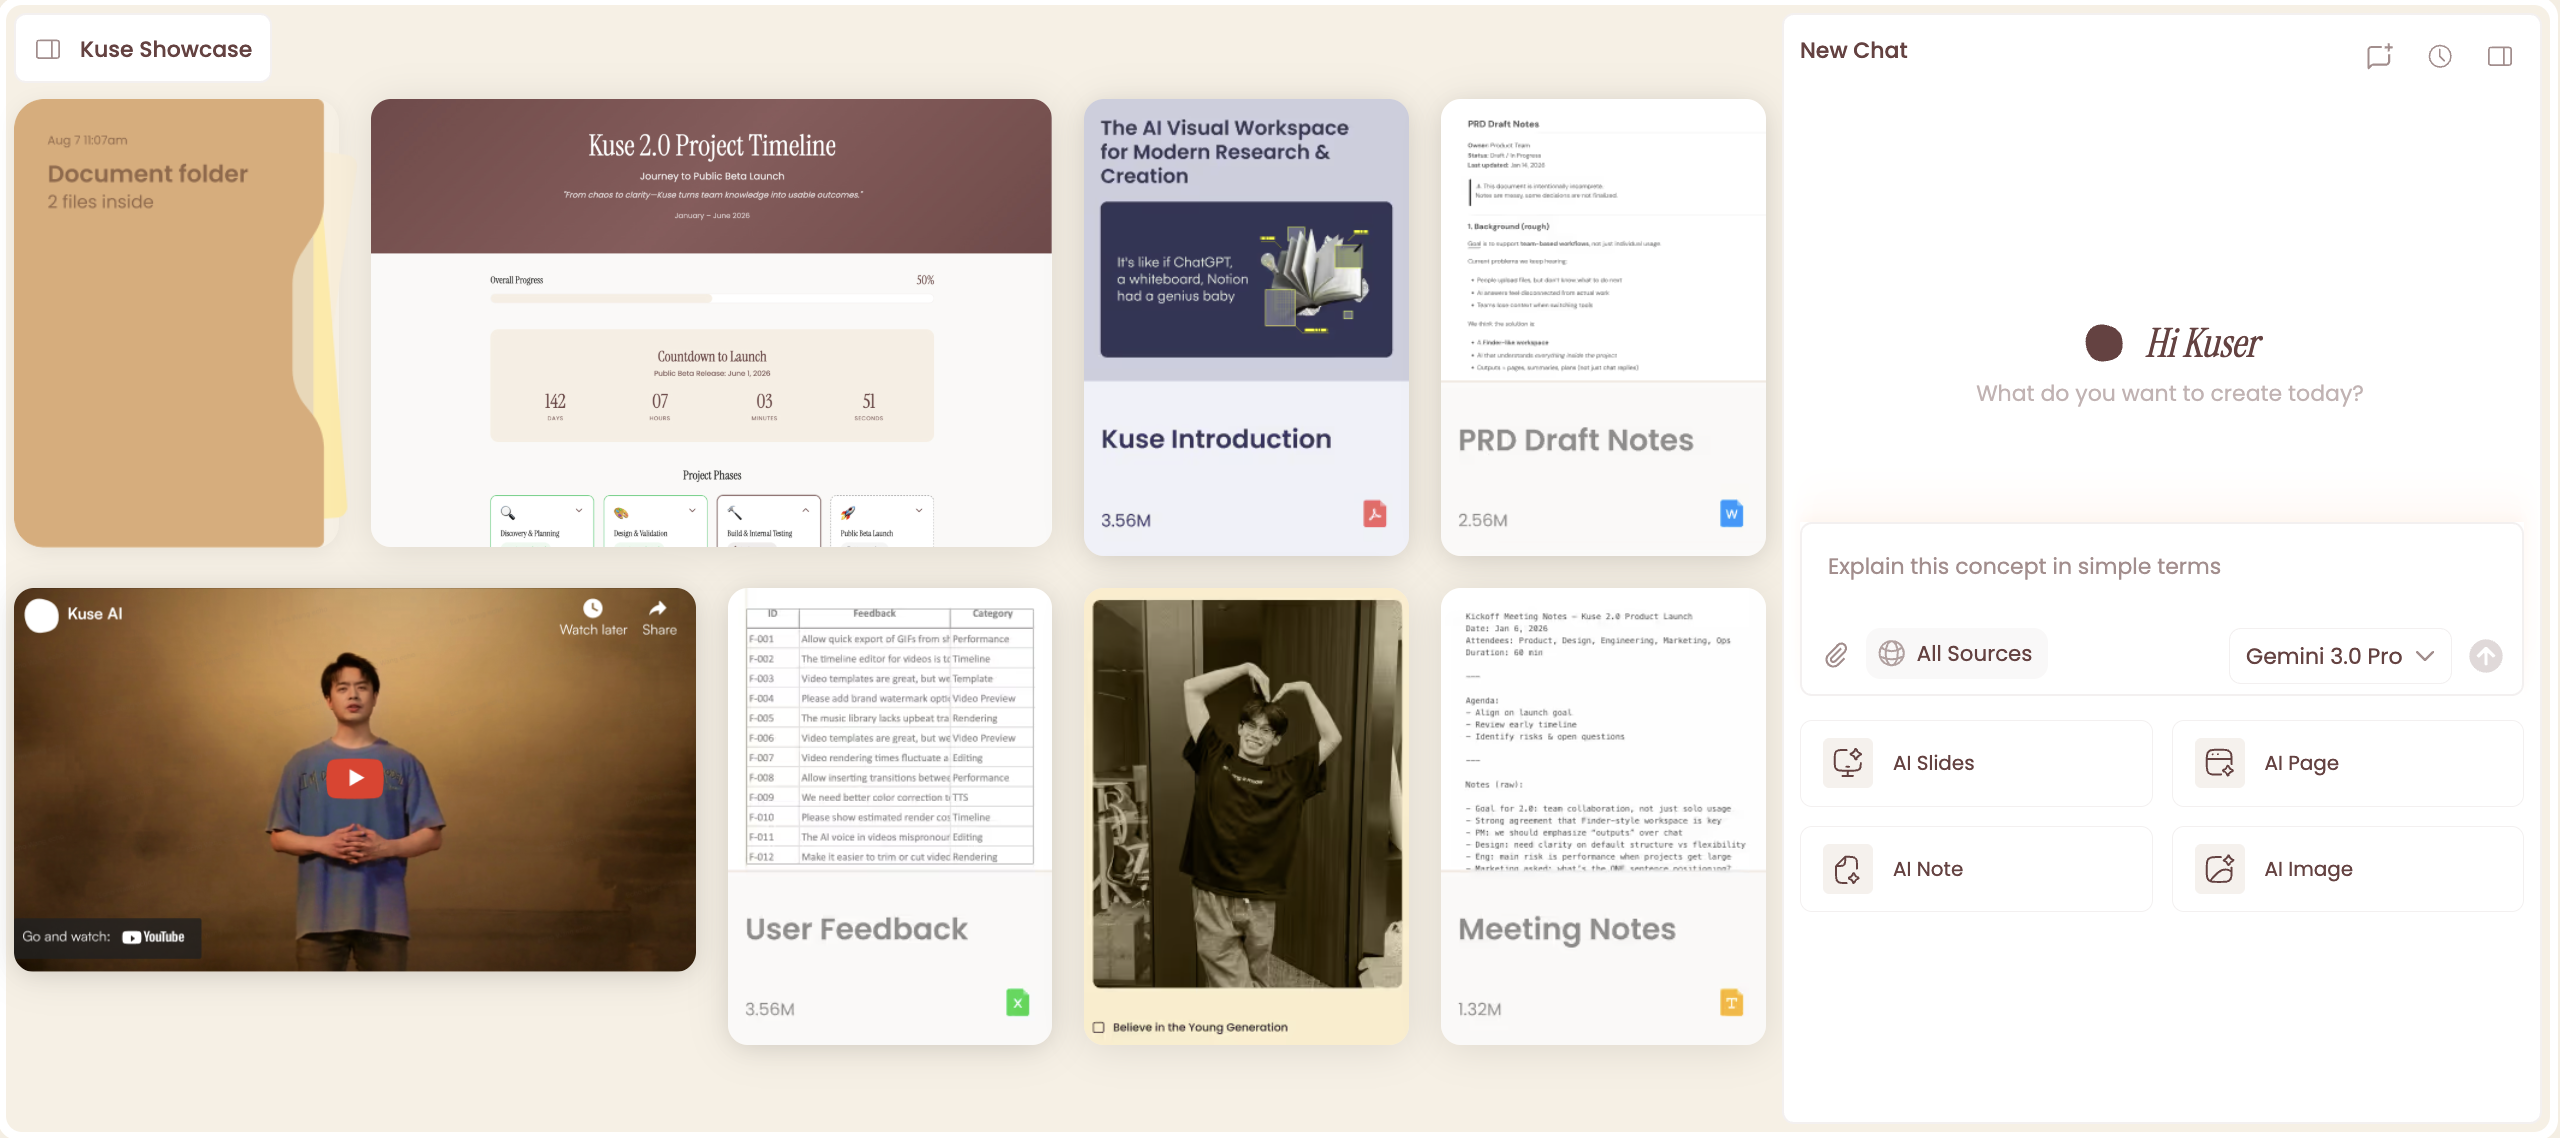The image size is (2560, 1138).
Task: Select the AI Slides creation tool
Action: (x=1975, y=762)
